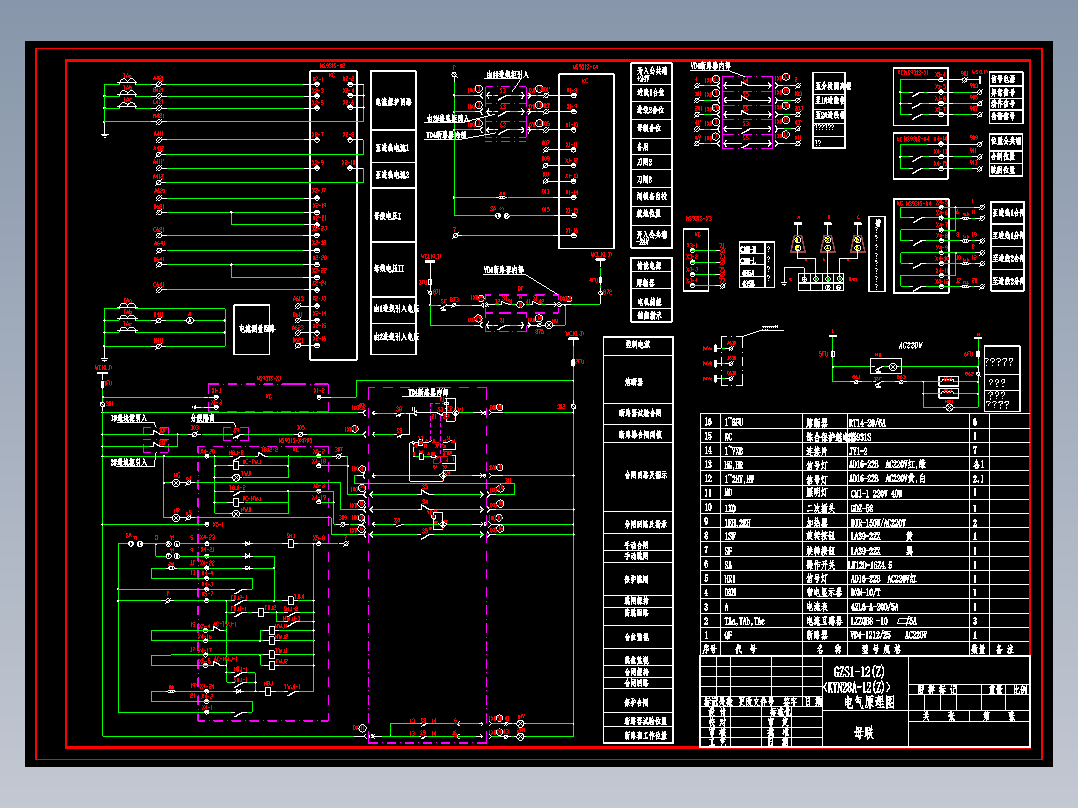This screenshot has height=808, width=1078.
Task: Select the phase B live-display sensor symbol
Action: pos(828,243)
